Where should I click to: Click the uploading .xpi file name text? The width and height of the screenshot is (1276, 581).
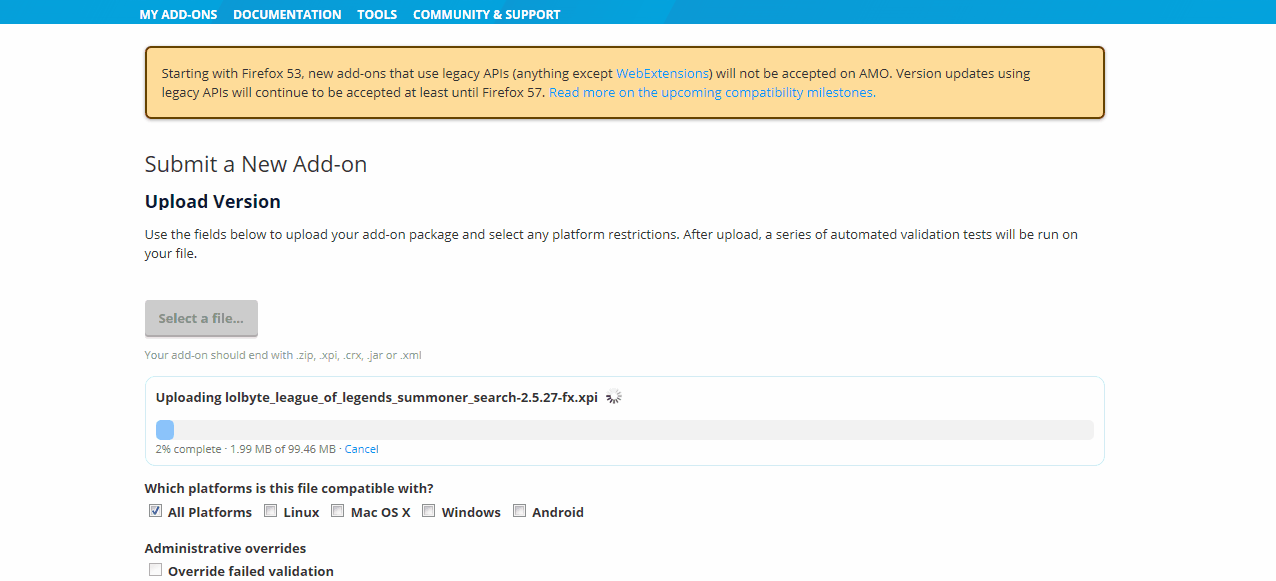[x=411, y=397]
